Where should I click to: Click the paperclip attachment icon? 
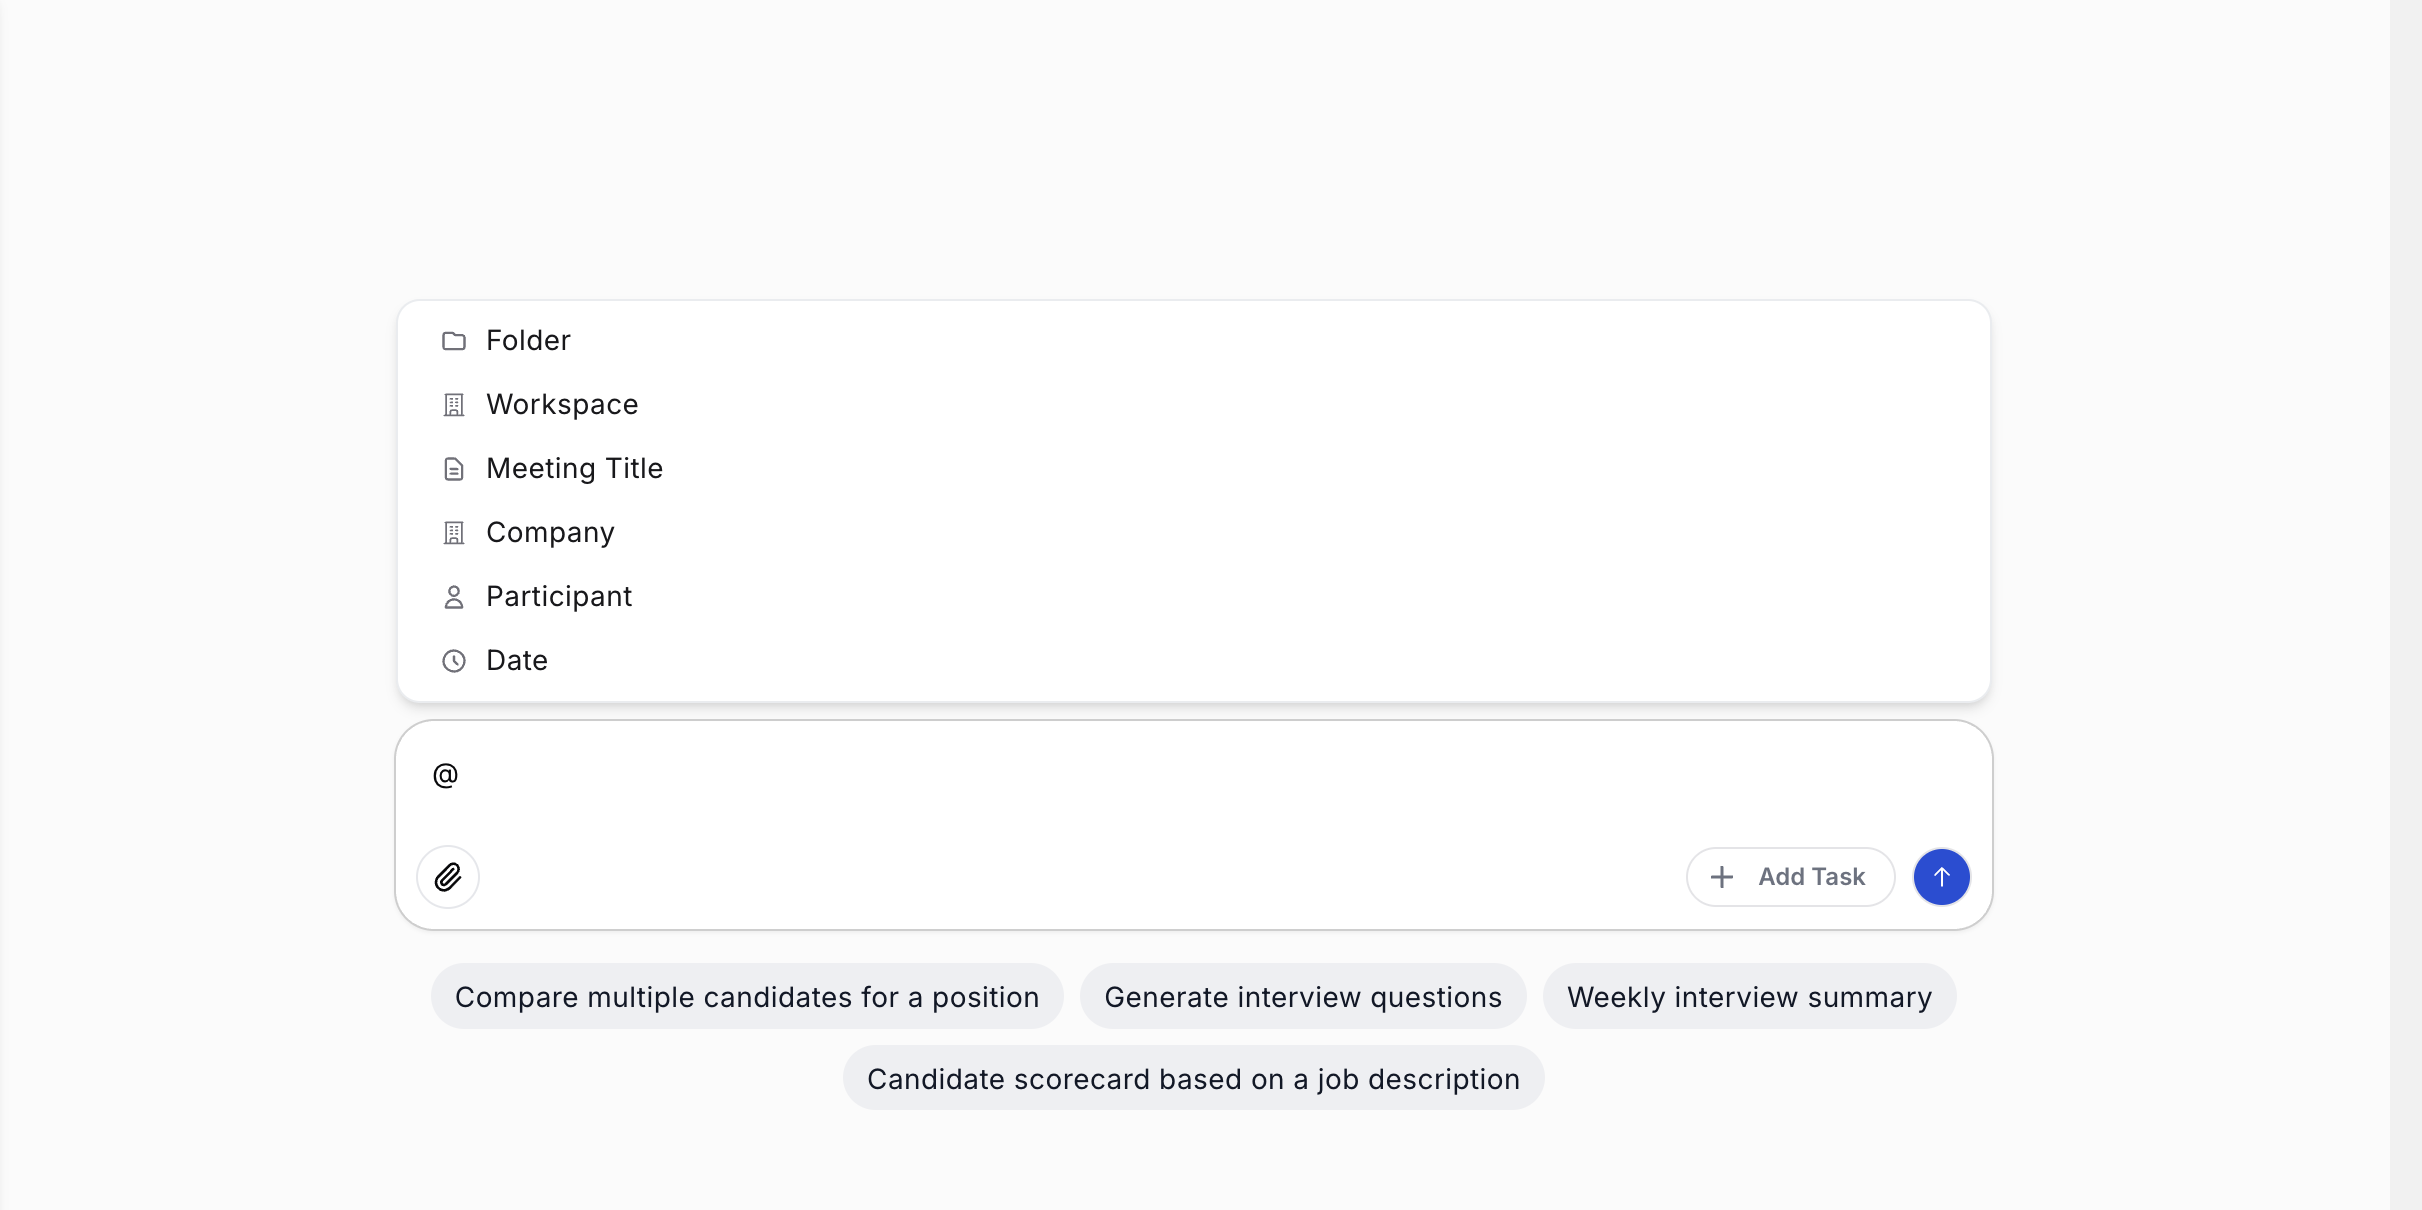tap(448, 877)
